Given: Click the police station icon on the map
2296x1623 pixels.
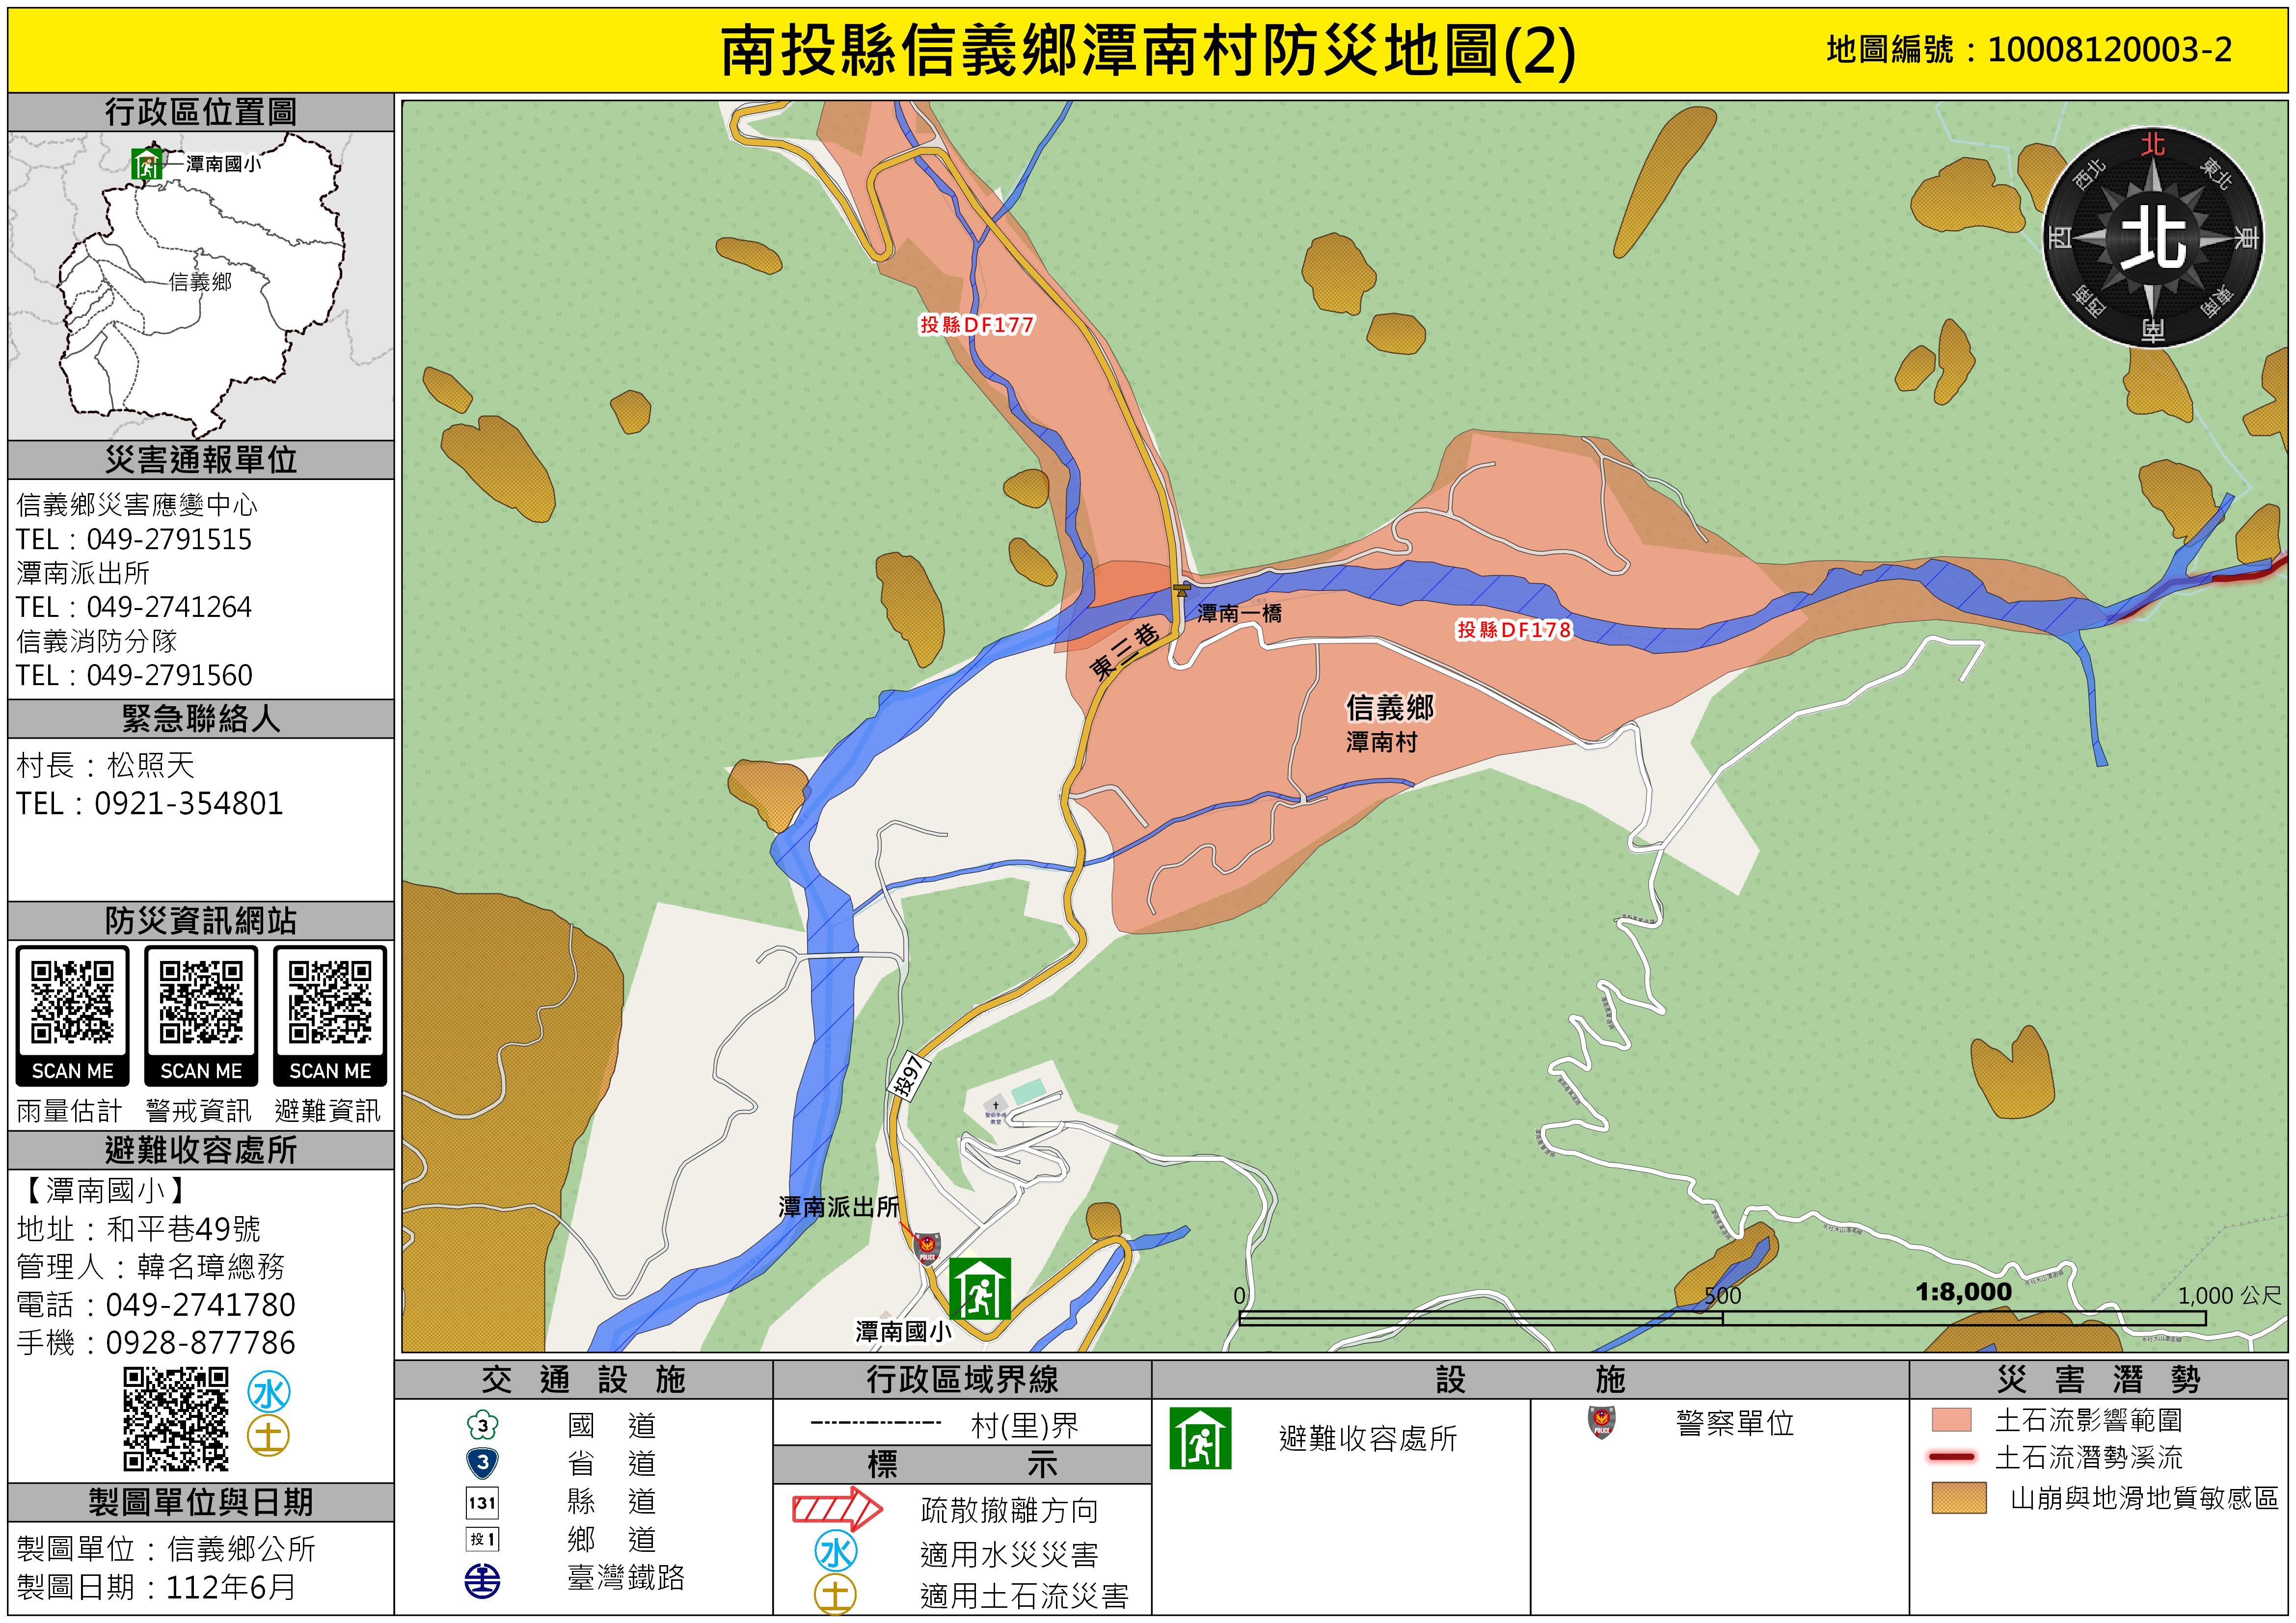Looking at the screenshot, I should 927,1248.
